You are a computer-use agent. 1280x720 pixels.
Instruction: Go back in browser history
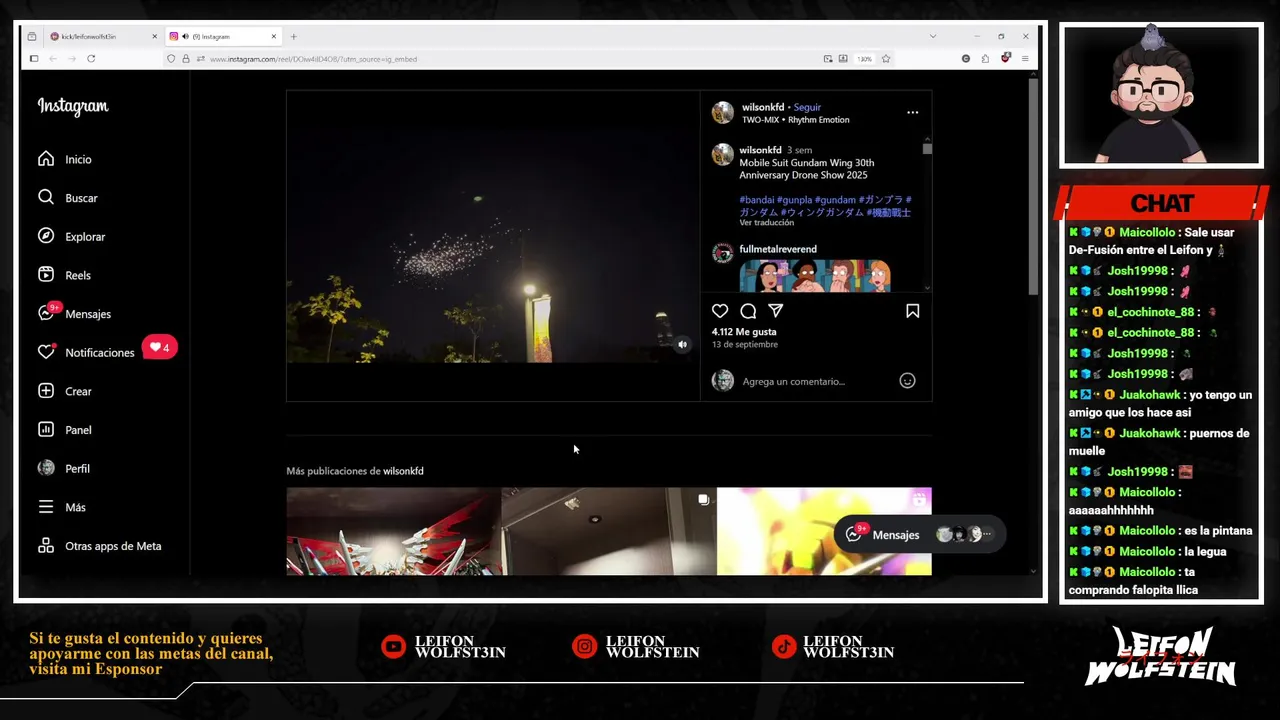pyautogui.click(x=53, y=59)
